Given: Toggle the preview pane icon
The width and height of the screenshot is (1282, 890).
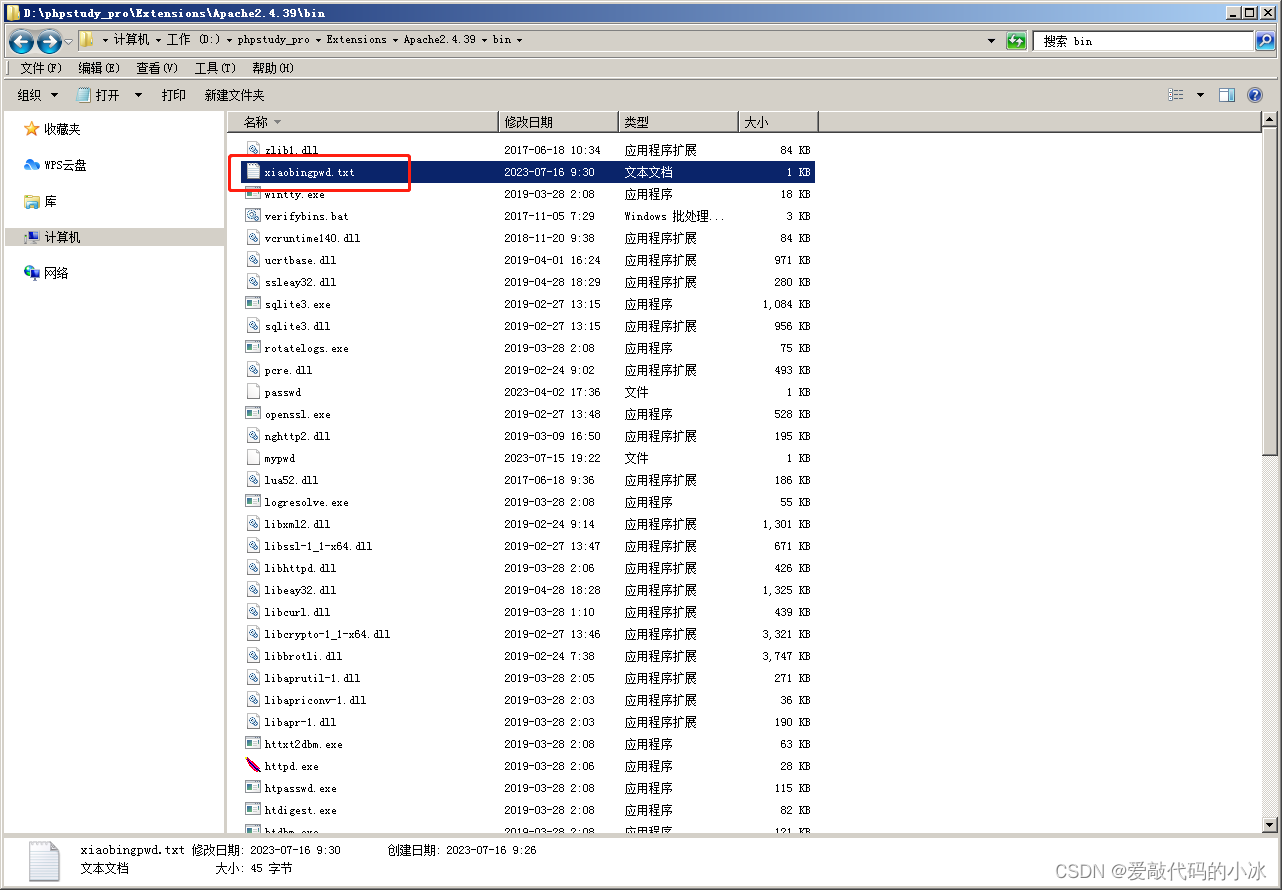Looking at the screenshot, I should (1227, 95).
